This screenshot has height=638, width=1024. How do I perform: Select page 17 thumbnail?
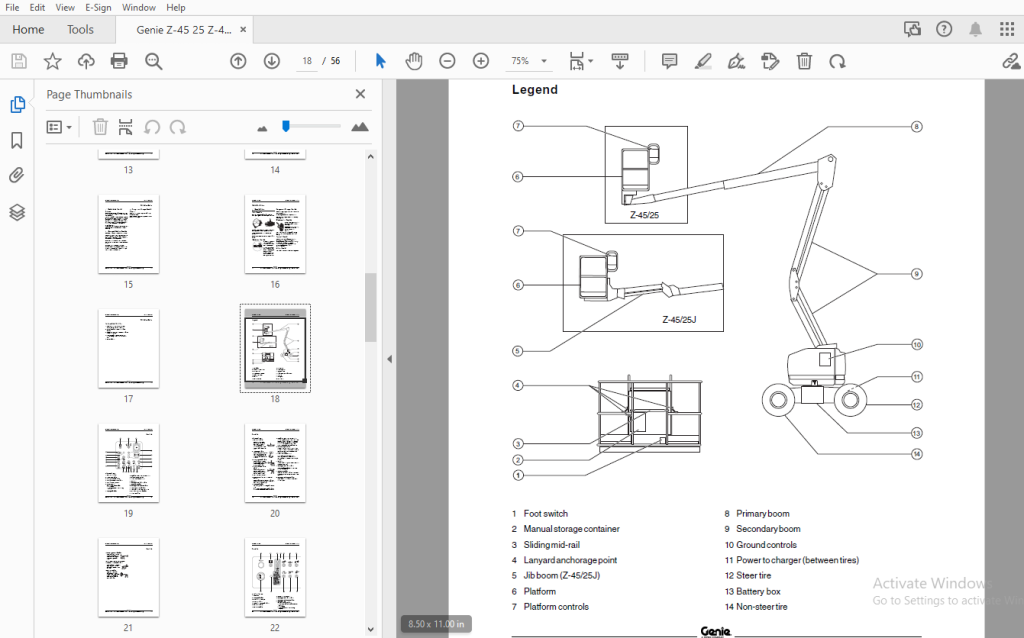(129, 348)
